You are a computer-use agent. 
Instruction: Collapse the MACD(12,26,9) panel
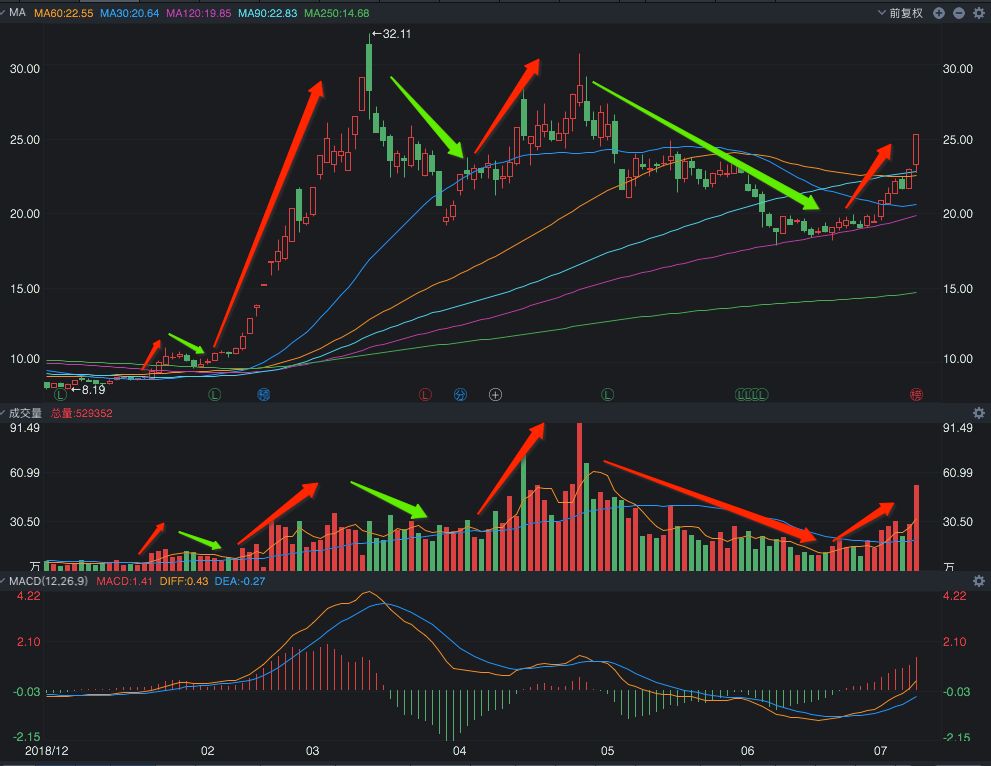coord(3,580)
